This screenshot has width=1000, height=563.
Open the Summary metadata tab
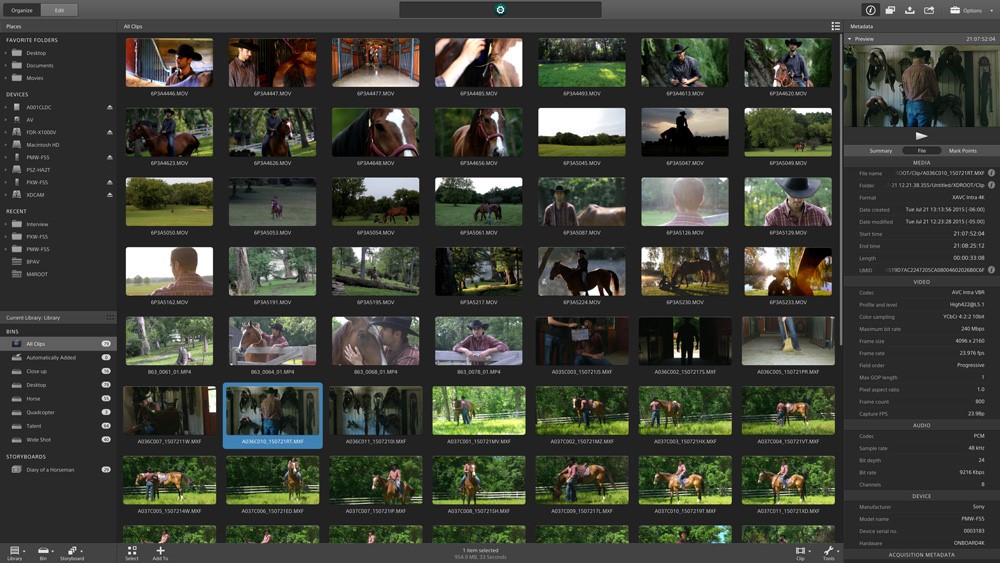[880, 150]
